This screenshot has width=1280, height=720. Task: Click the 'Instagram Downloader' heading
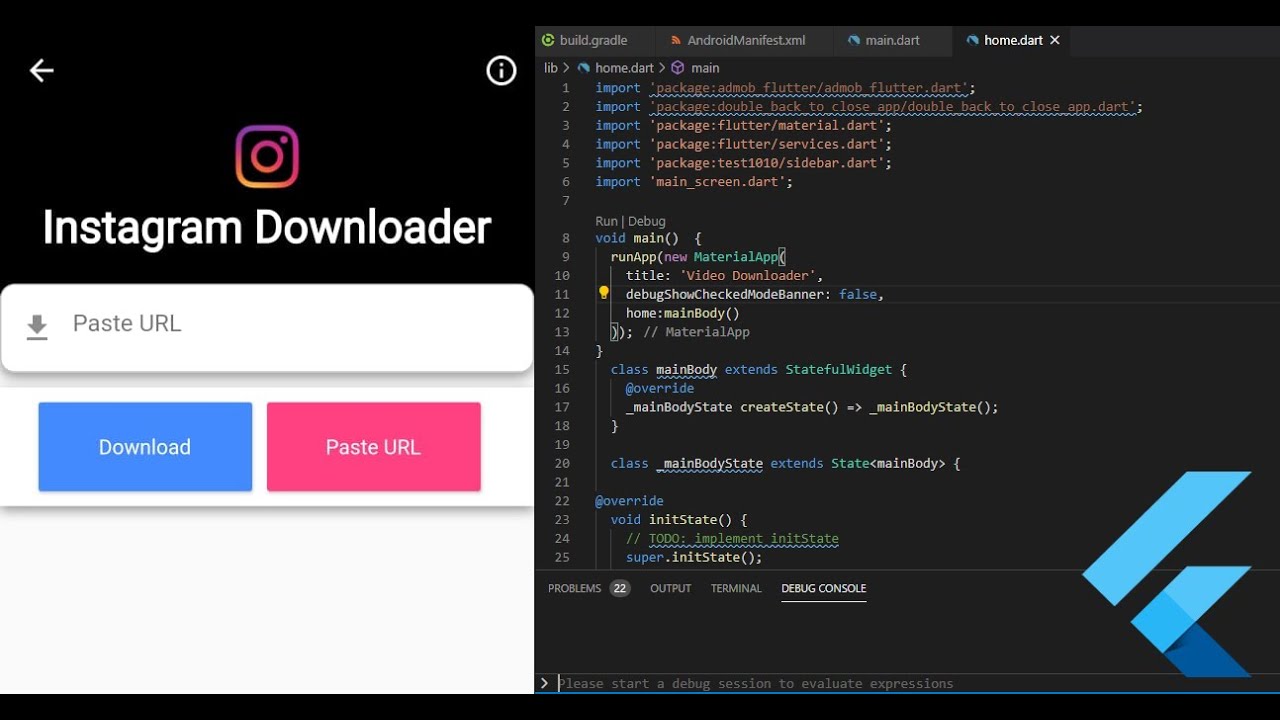point(267,228)
